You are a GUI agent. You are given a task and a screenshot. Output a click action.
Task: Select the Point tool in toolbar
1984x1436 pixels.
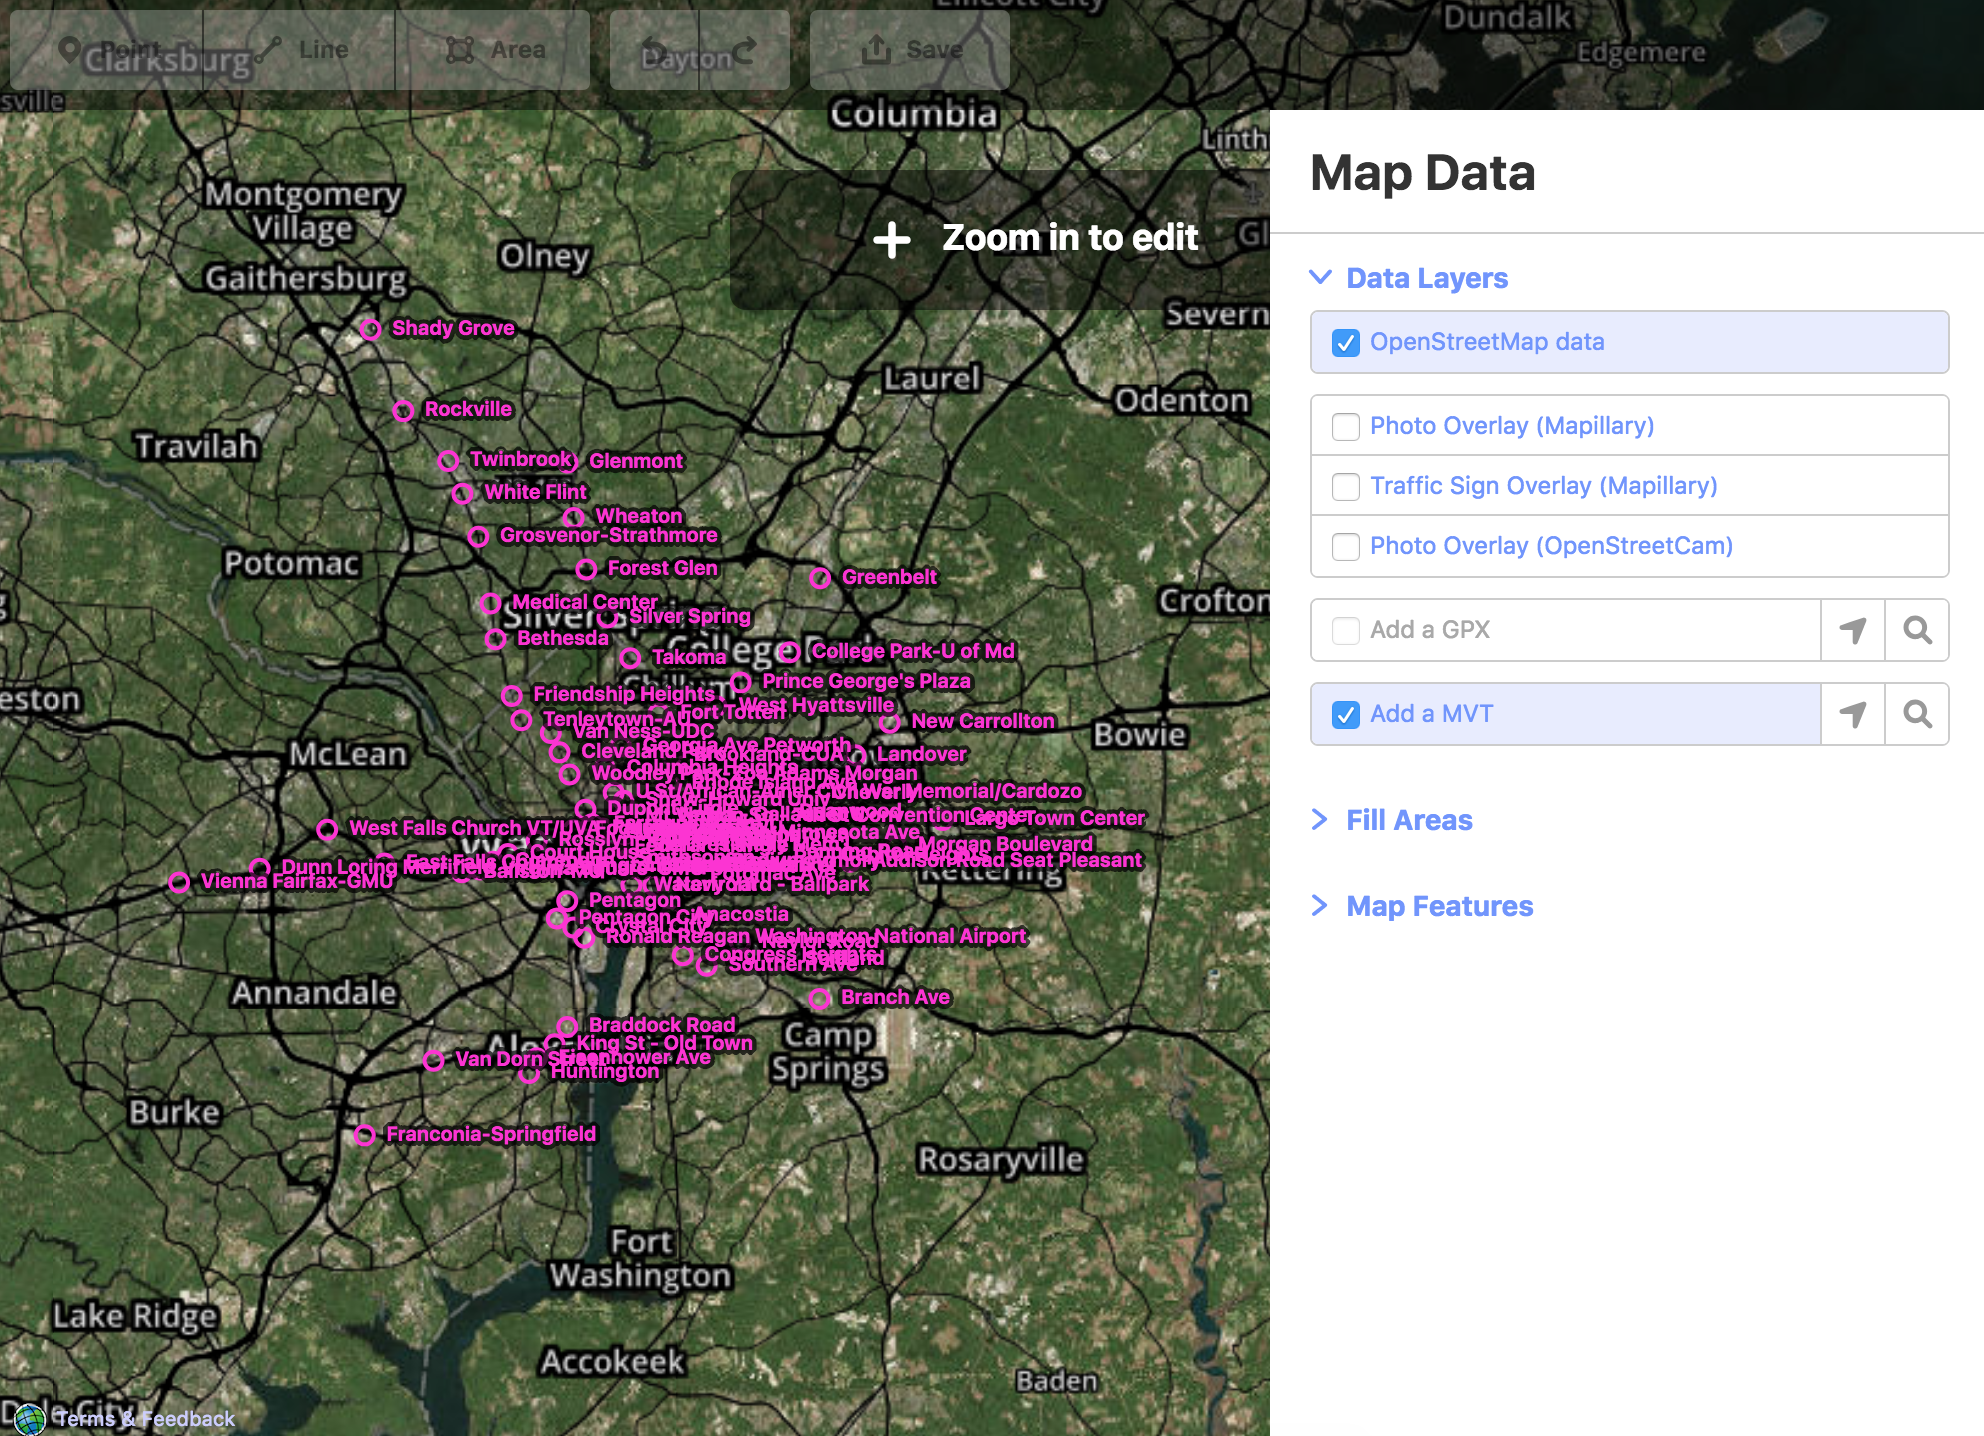tap(107, 50)
